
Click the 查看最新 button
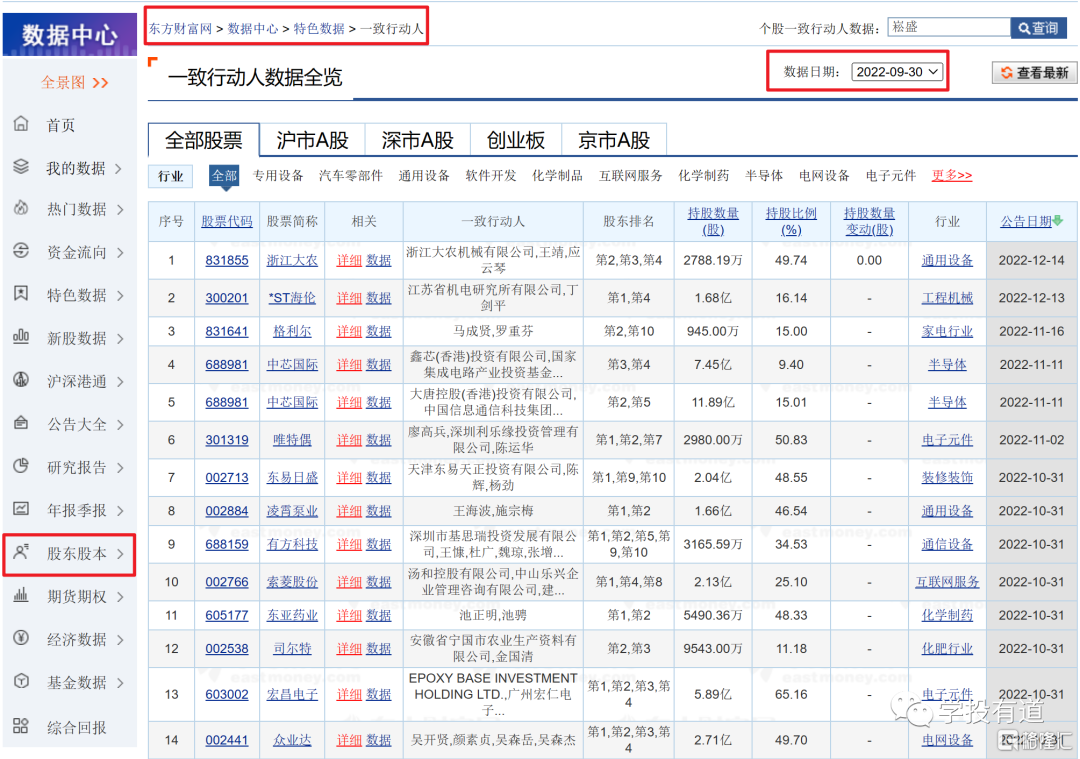[x=1035, y=72]
